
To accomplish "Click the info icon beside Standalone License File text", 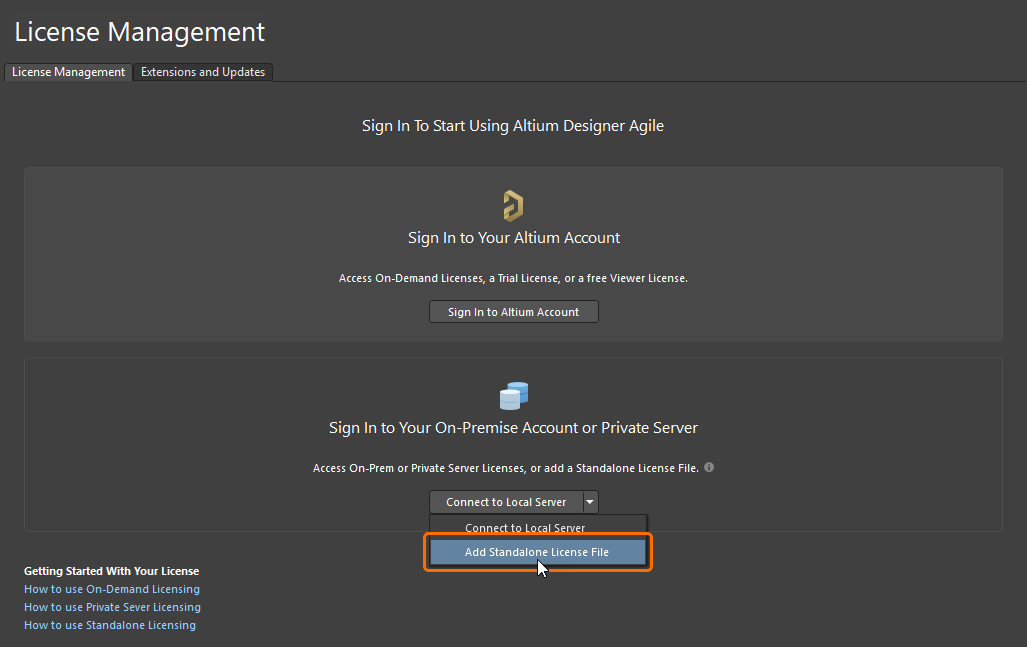I will (709, 467).
